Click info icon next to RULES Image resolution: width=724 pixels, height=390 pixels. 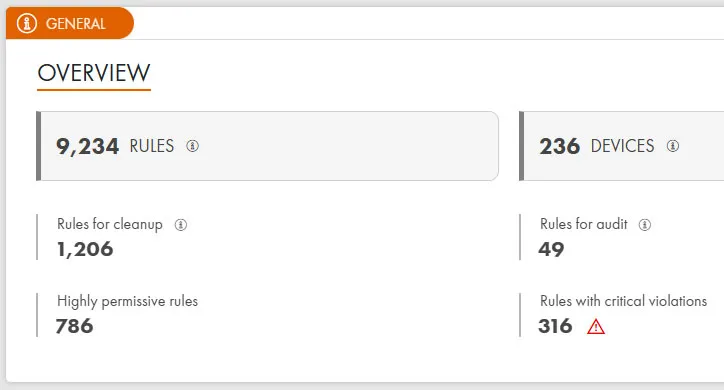coord(193,146)
